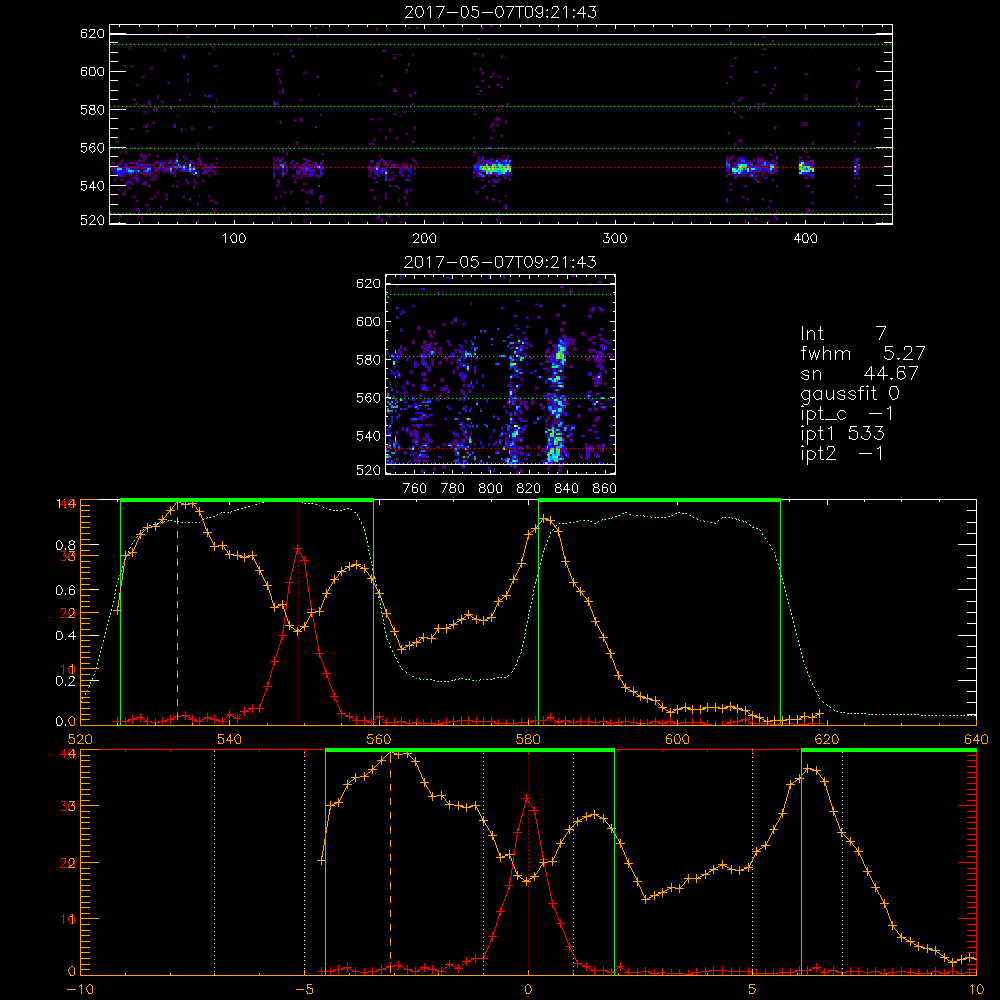Image resolution: width=1000 pixels, height=1000 pixels.
Task: Select the 'fwhm 5.27' readout
Action: click(862, 353)
